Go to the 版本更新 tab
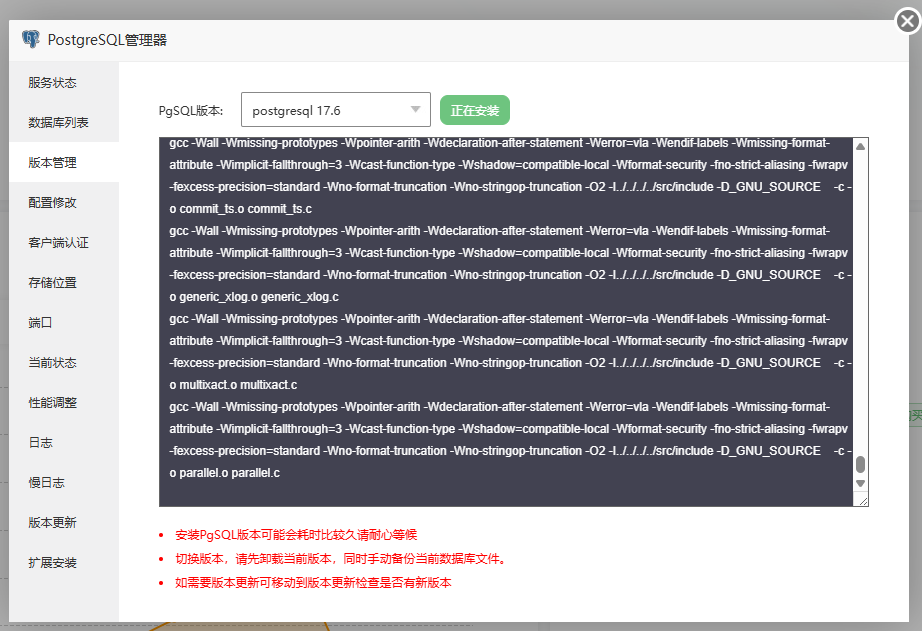Image resolution: width=922 pixels, height=631 pixels. pyautogui.click(x=64, y=523)
